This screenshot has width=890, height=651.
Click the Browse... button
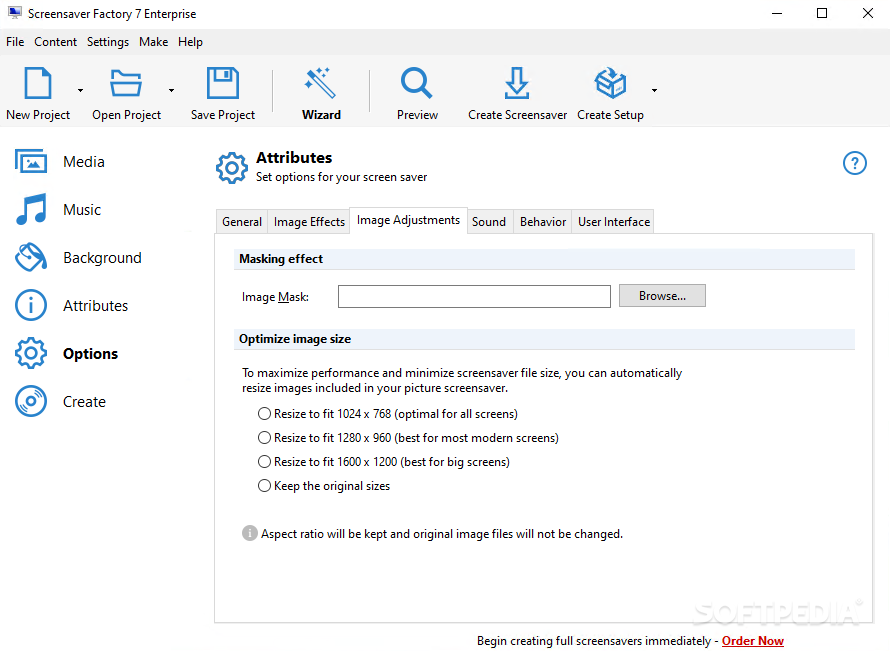[x=662, y=296]
